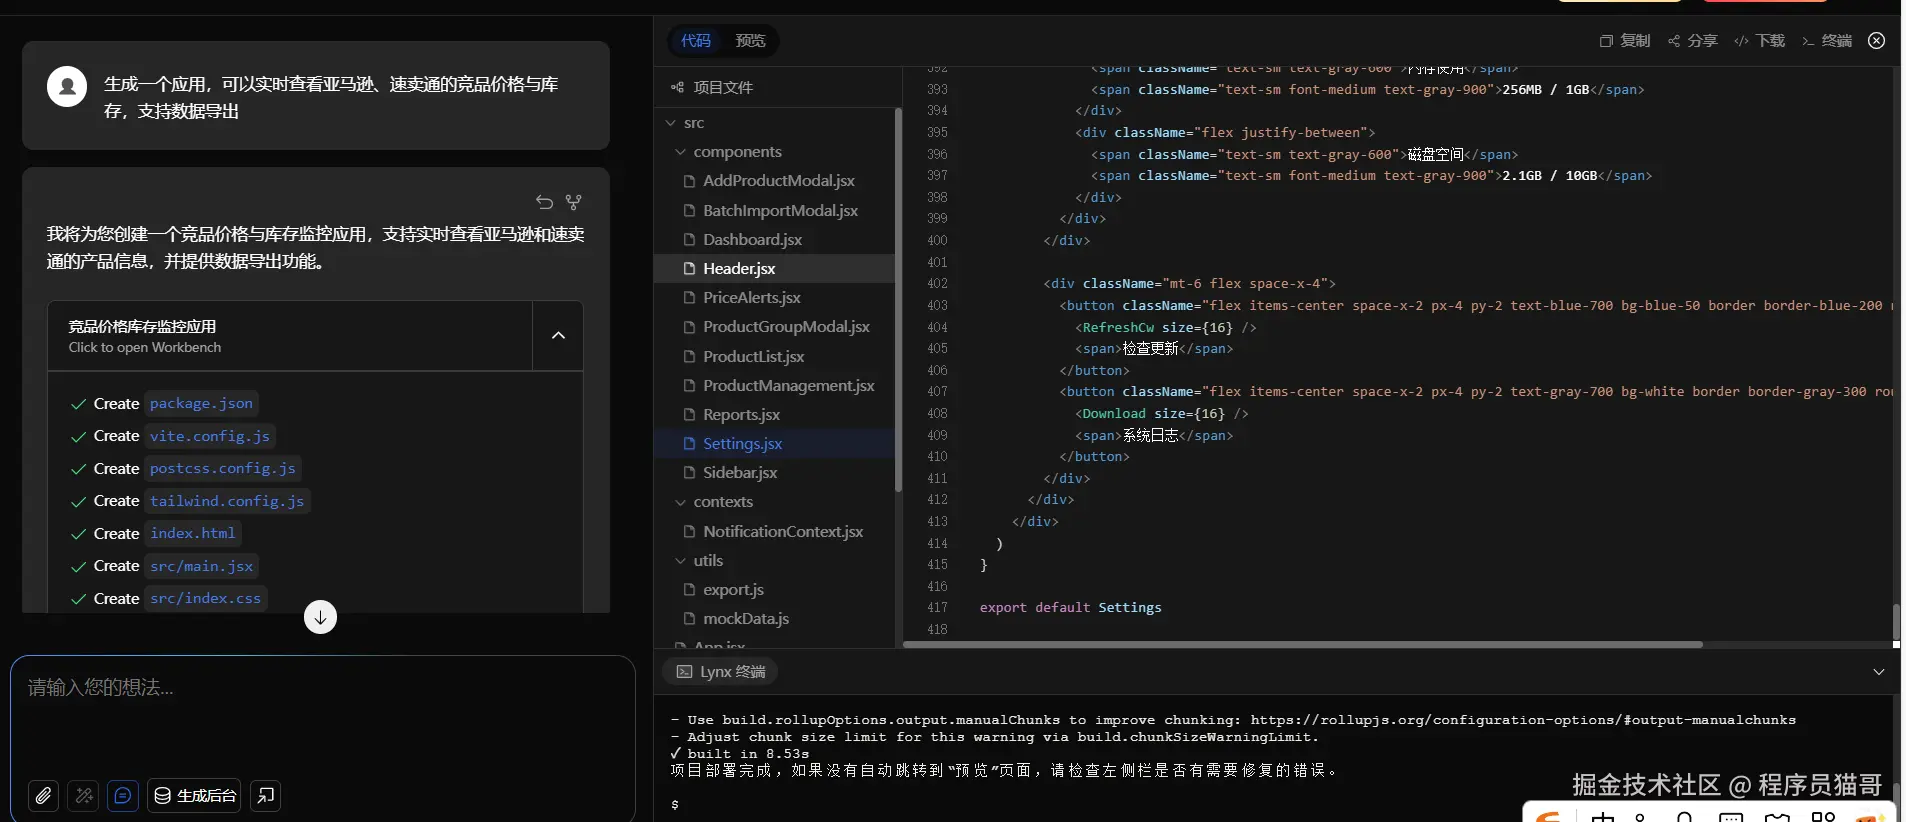The width and height of the screenshot is (1906, 822).
Task: Click the attachment paperclip icon
Action: click(43, 796)
